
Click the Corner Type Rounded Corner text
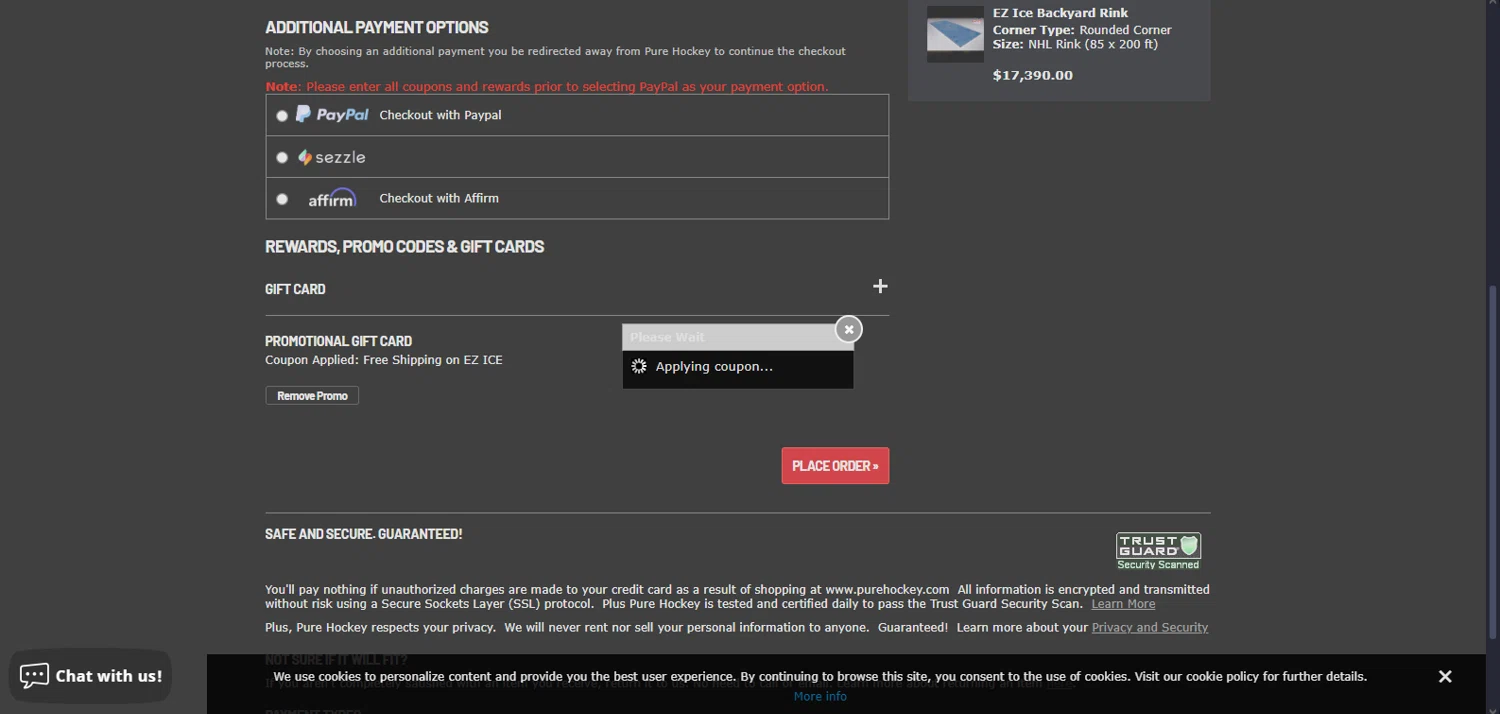point(1082,30)
